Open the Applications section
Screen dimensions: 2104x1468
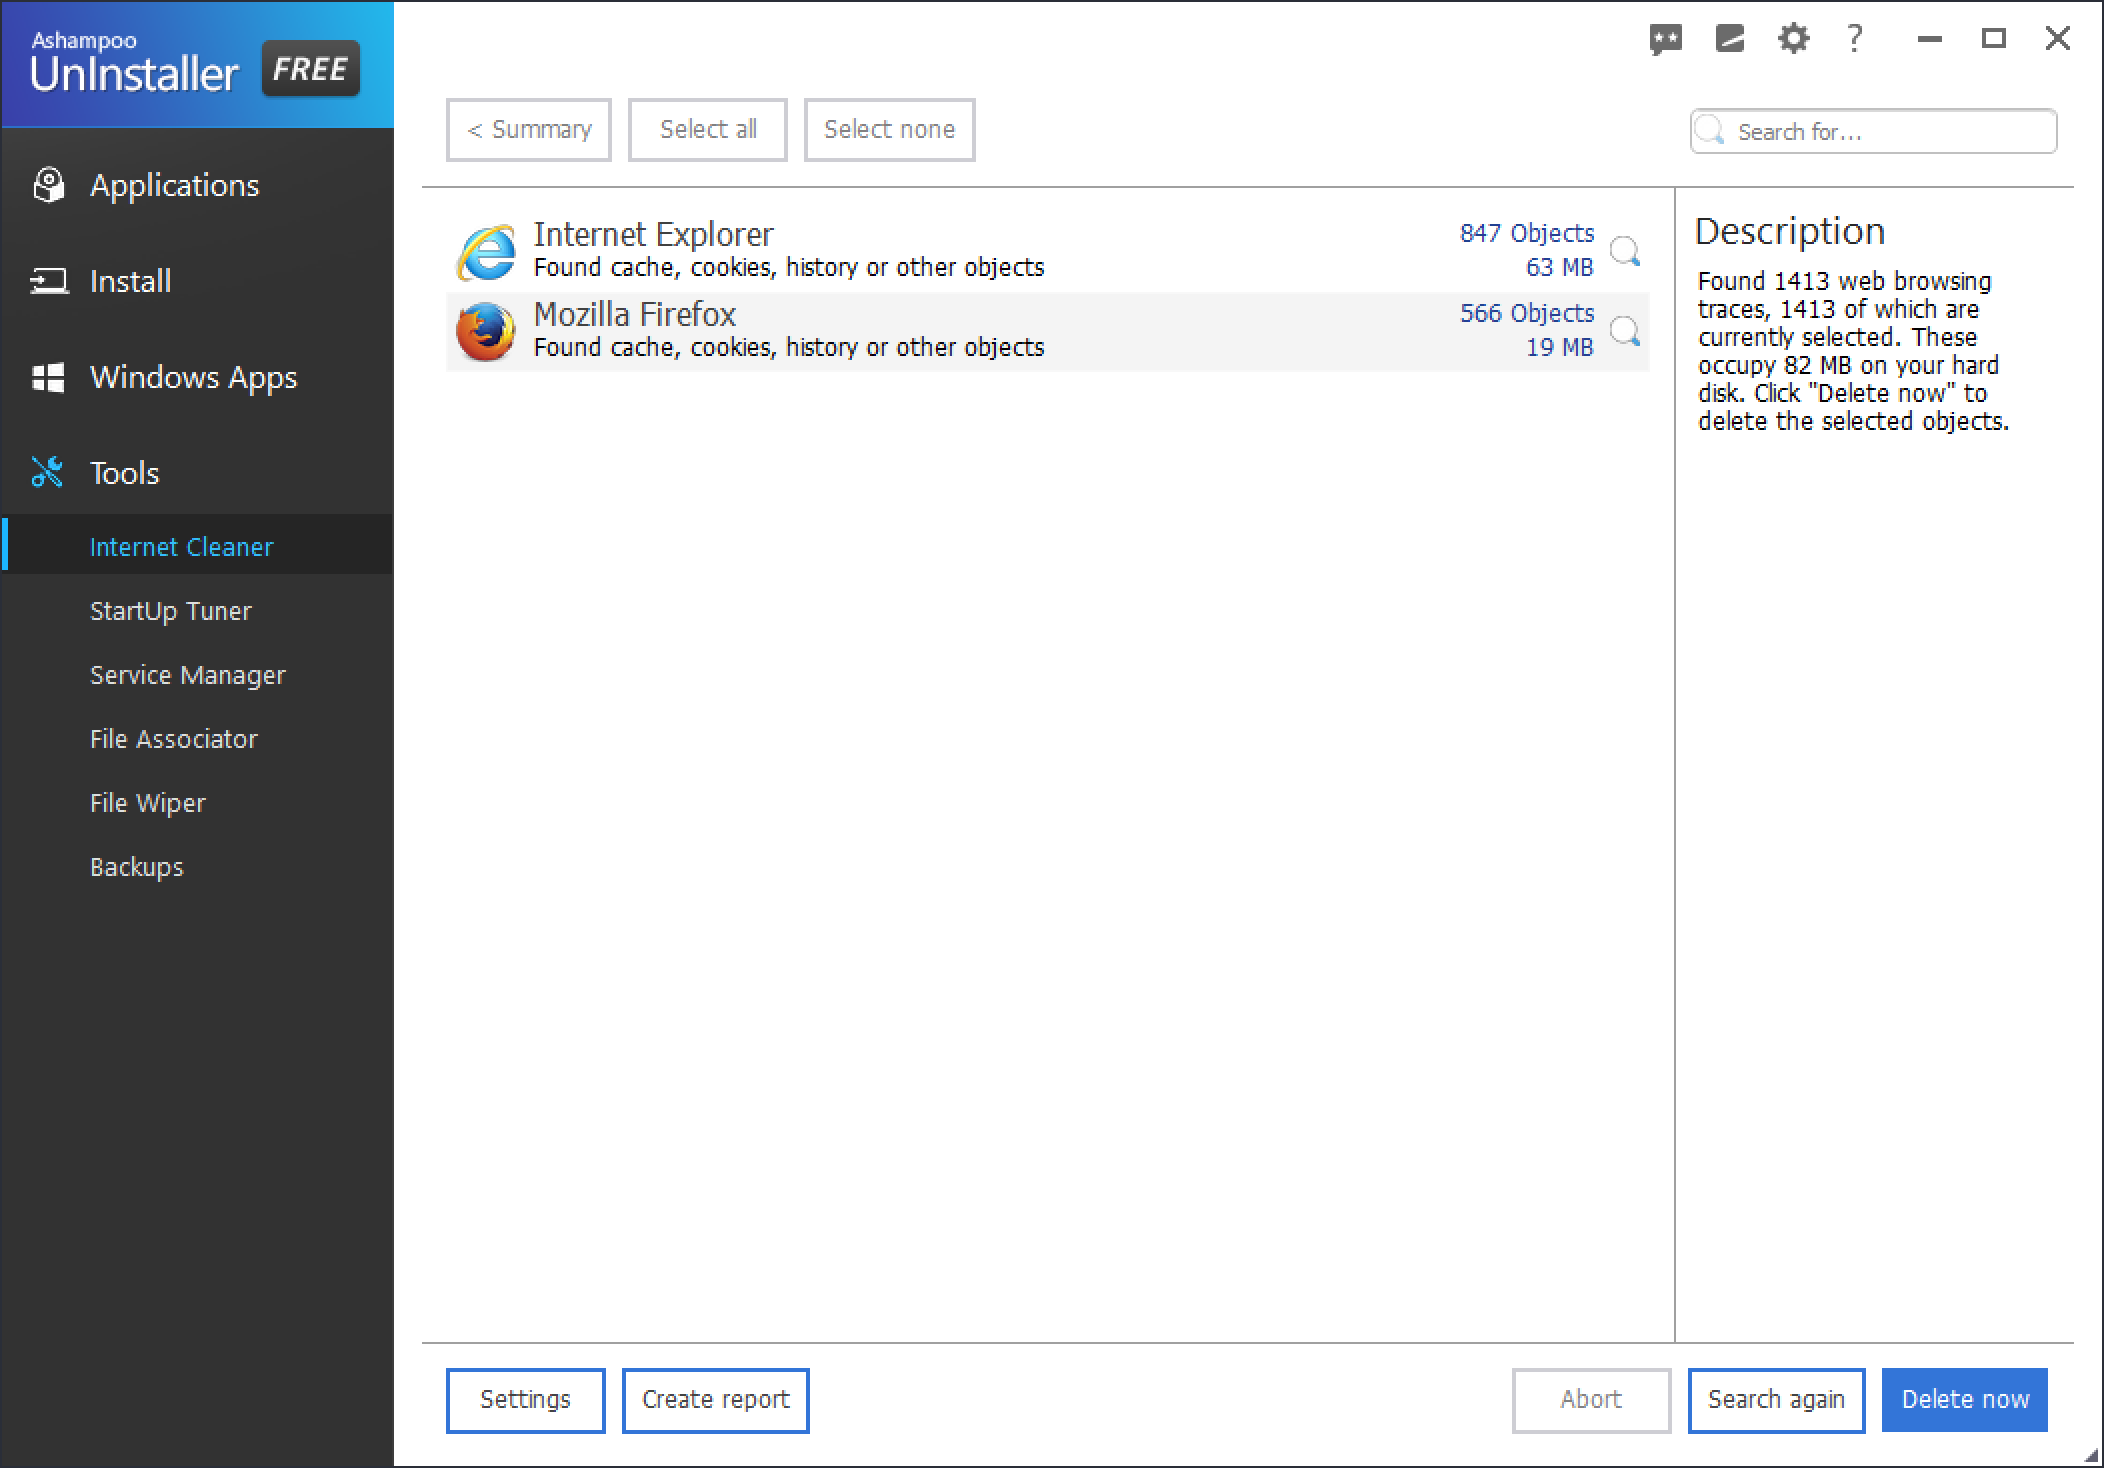pyautogui.click(x=174, y=185)
